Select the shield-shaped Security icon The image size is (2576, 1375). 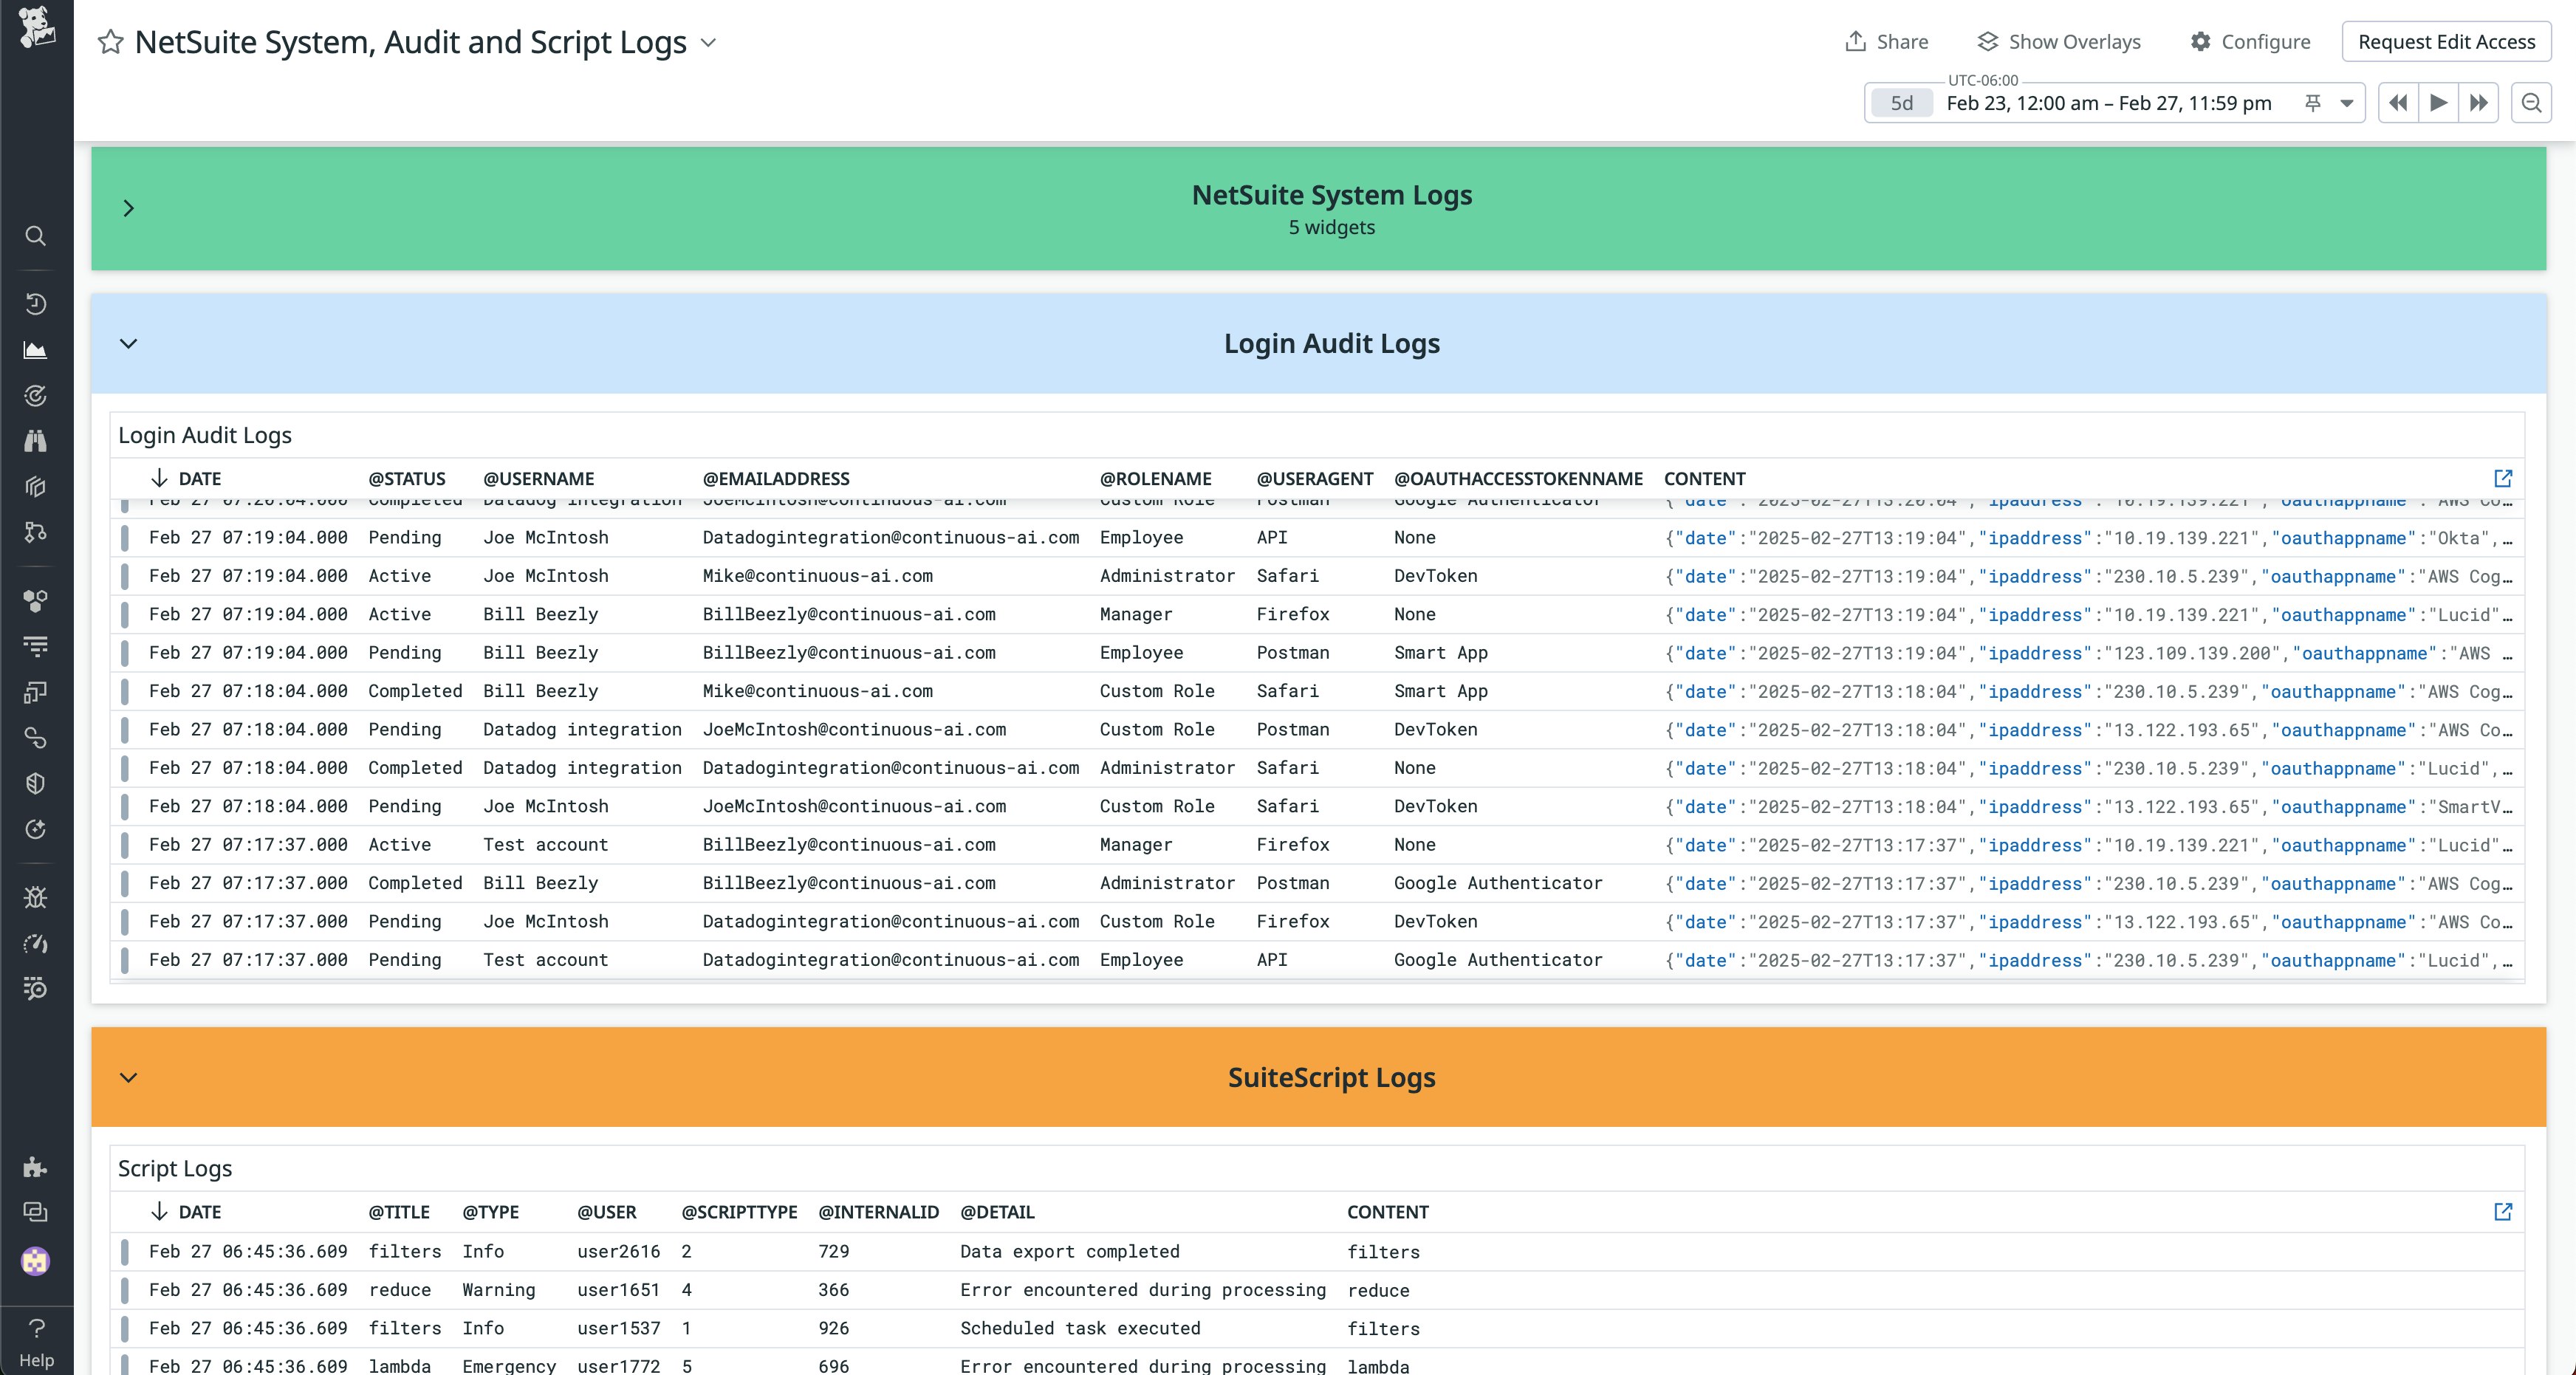(x=36, y=783)
